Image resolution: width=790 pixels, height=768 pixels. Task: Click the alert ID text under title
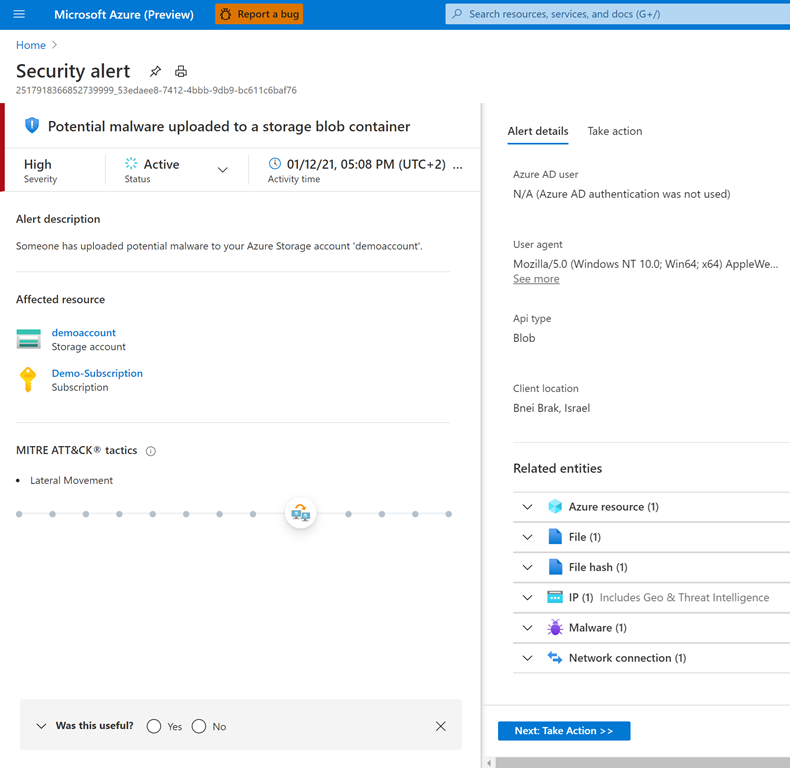click(156, 90)
